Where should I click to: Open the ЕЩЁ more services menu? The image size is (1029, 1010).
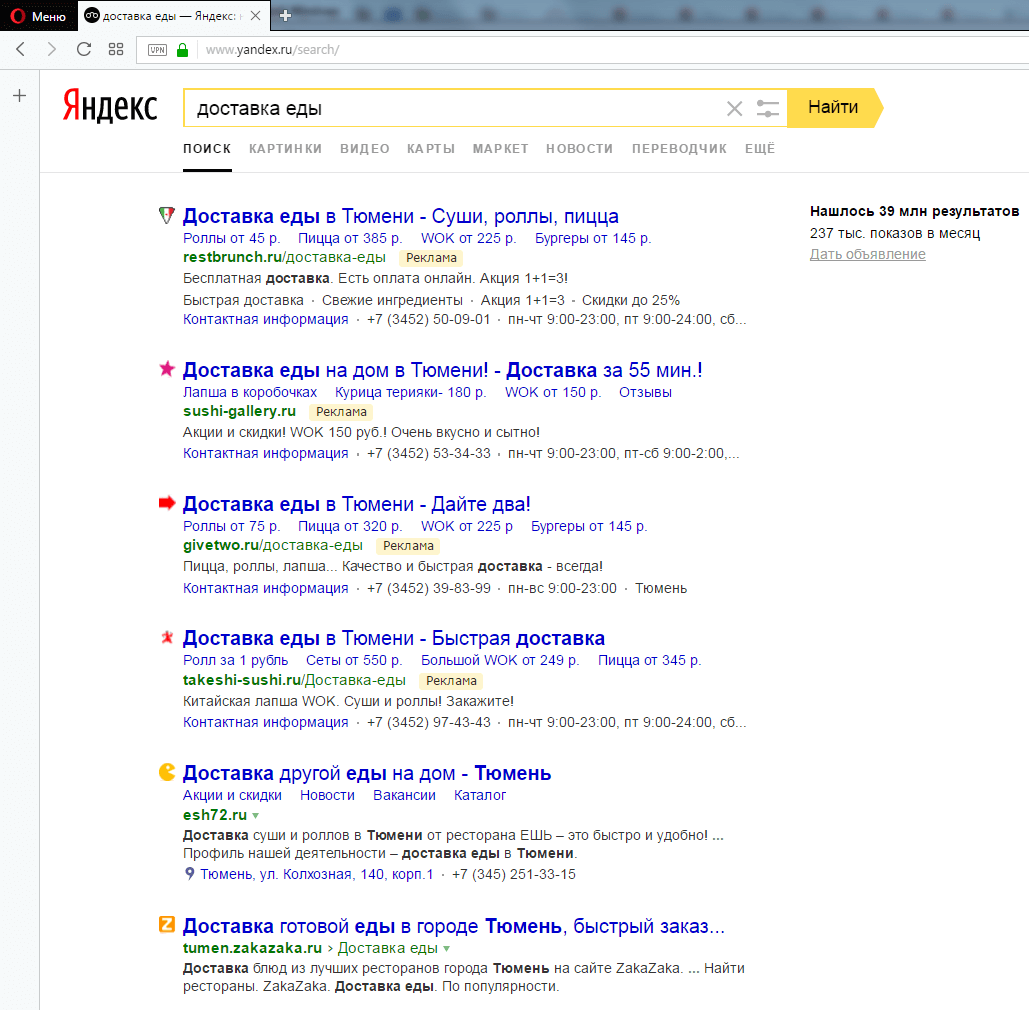[760, 148]
